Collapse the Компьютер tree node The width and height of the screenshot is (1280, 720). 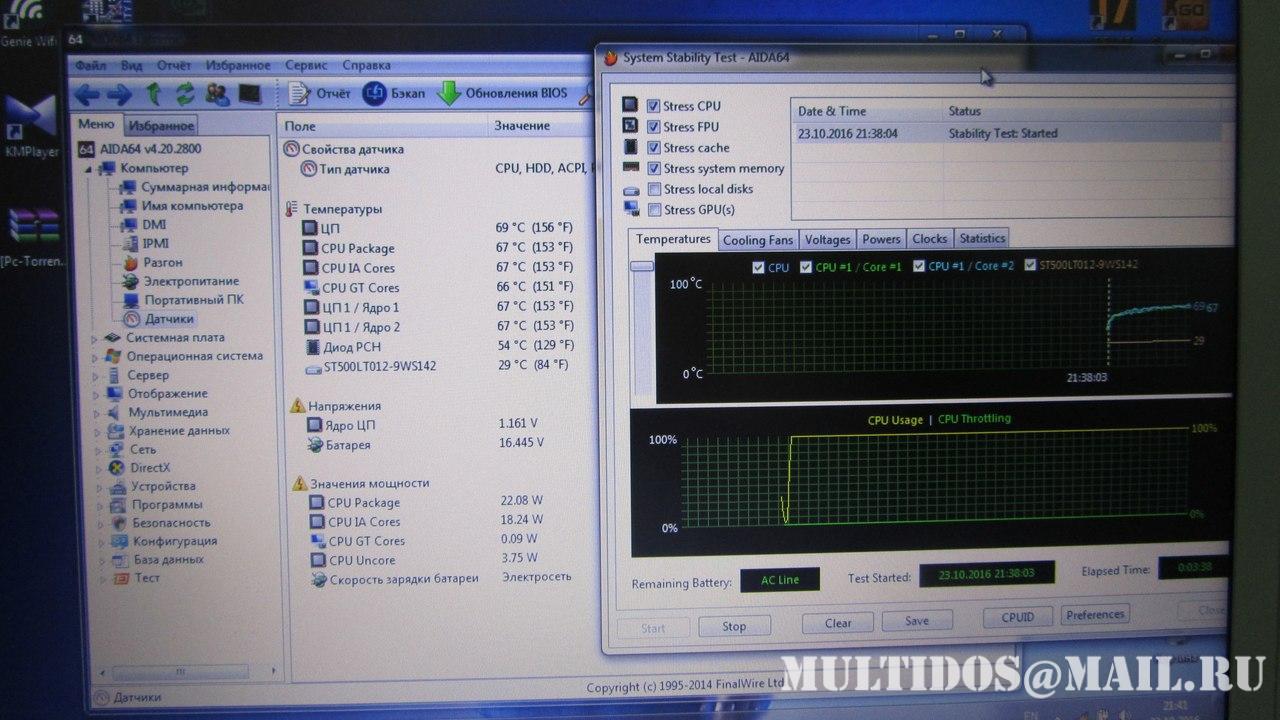click(88, 168)
